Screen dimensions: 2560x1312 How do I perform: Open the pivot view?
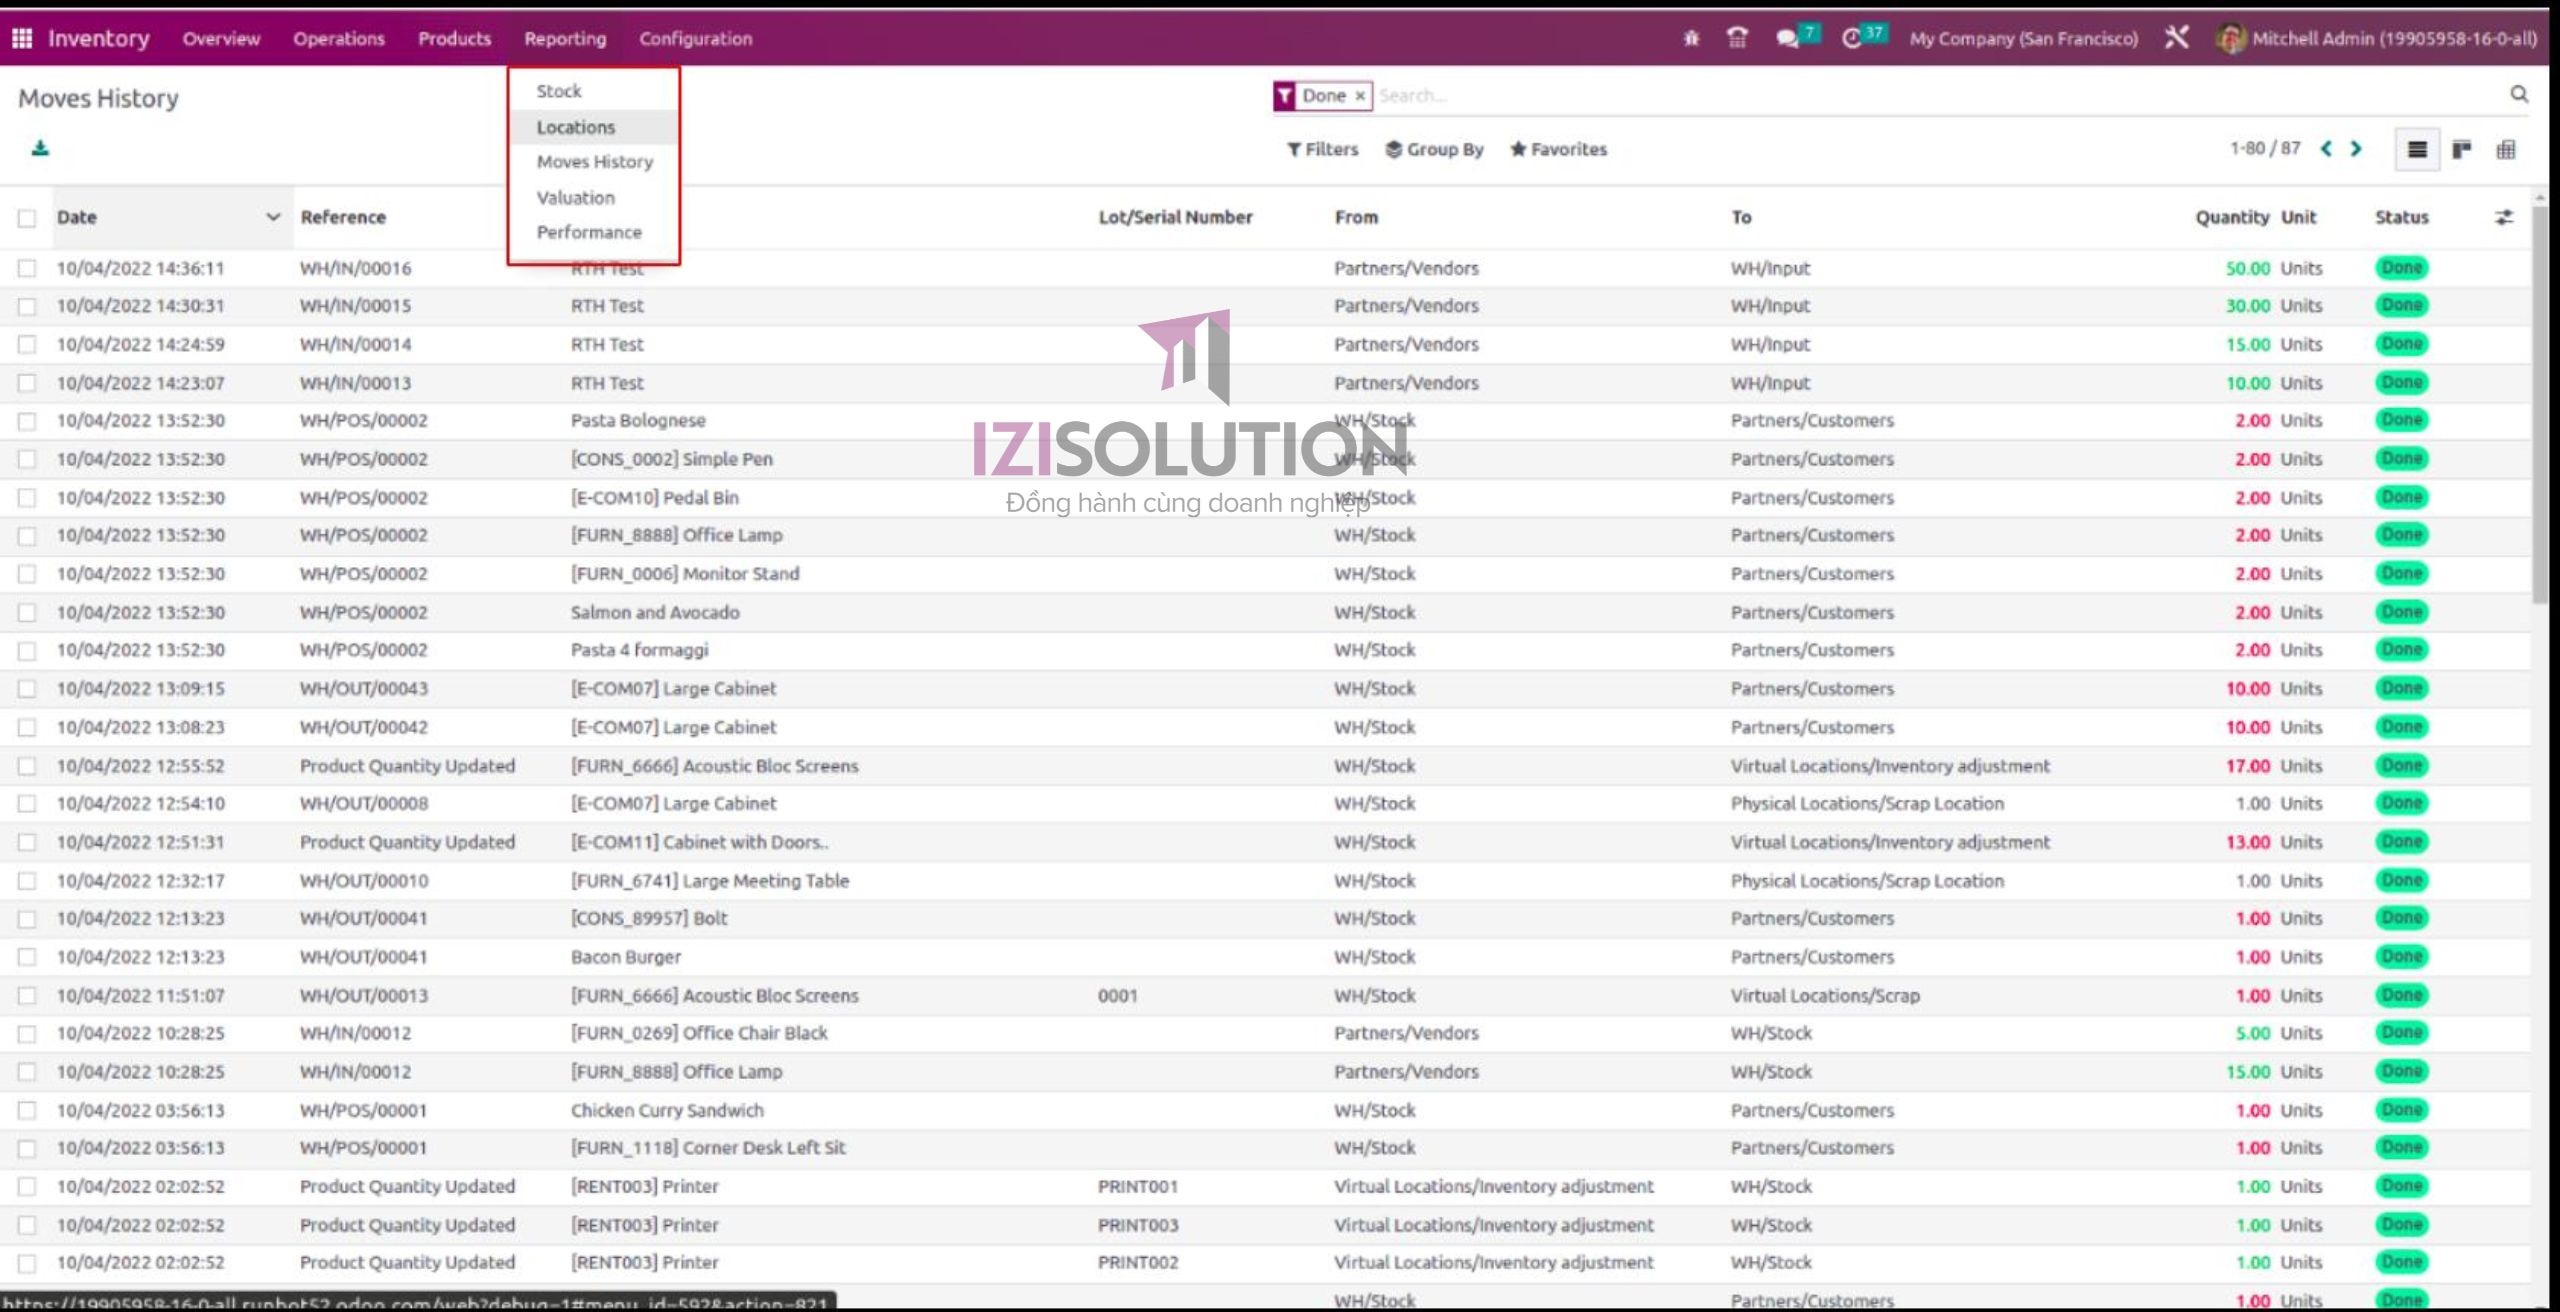click(x=2508, y=149)
